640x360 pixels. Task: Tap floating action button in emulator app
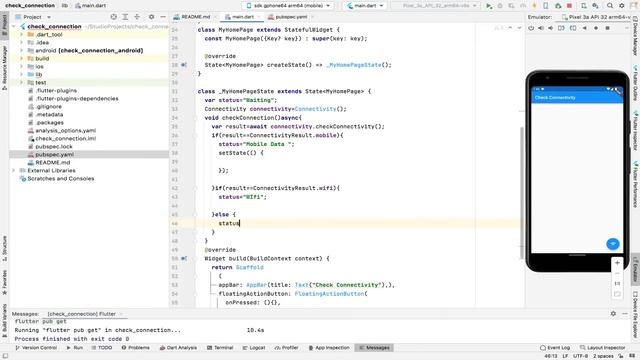[x=613, y=244]
